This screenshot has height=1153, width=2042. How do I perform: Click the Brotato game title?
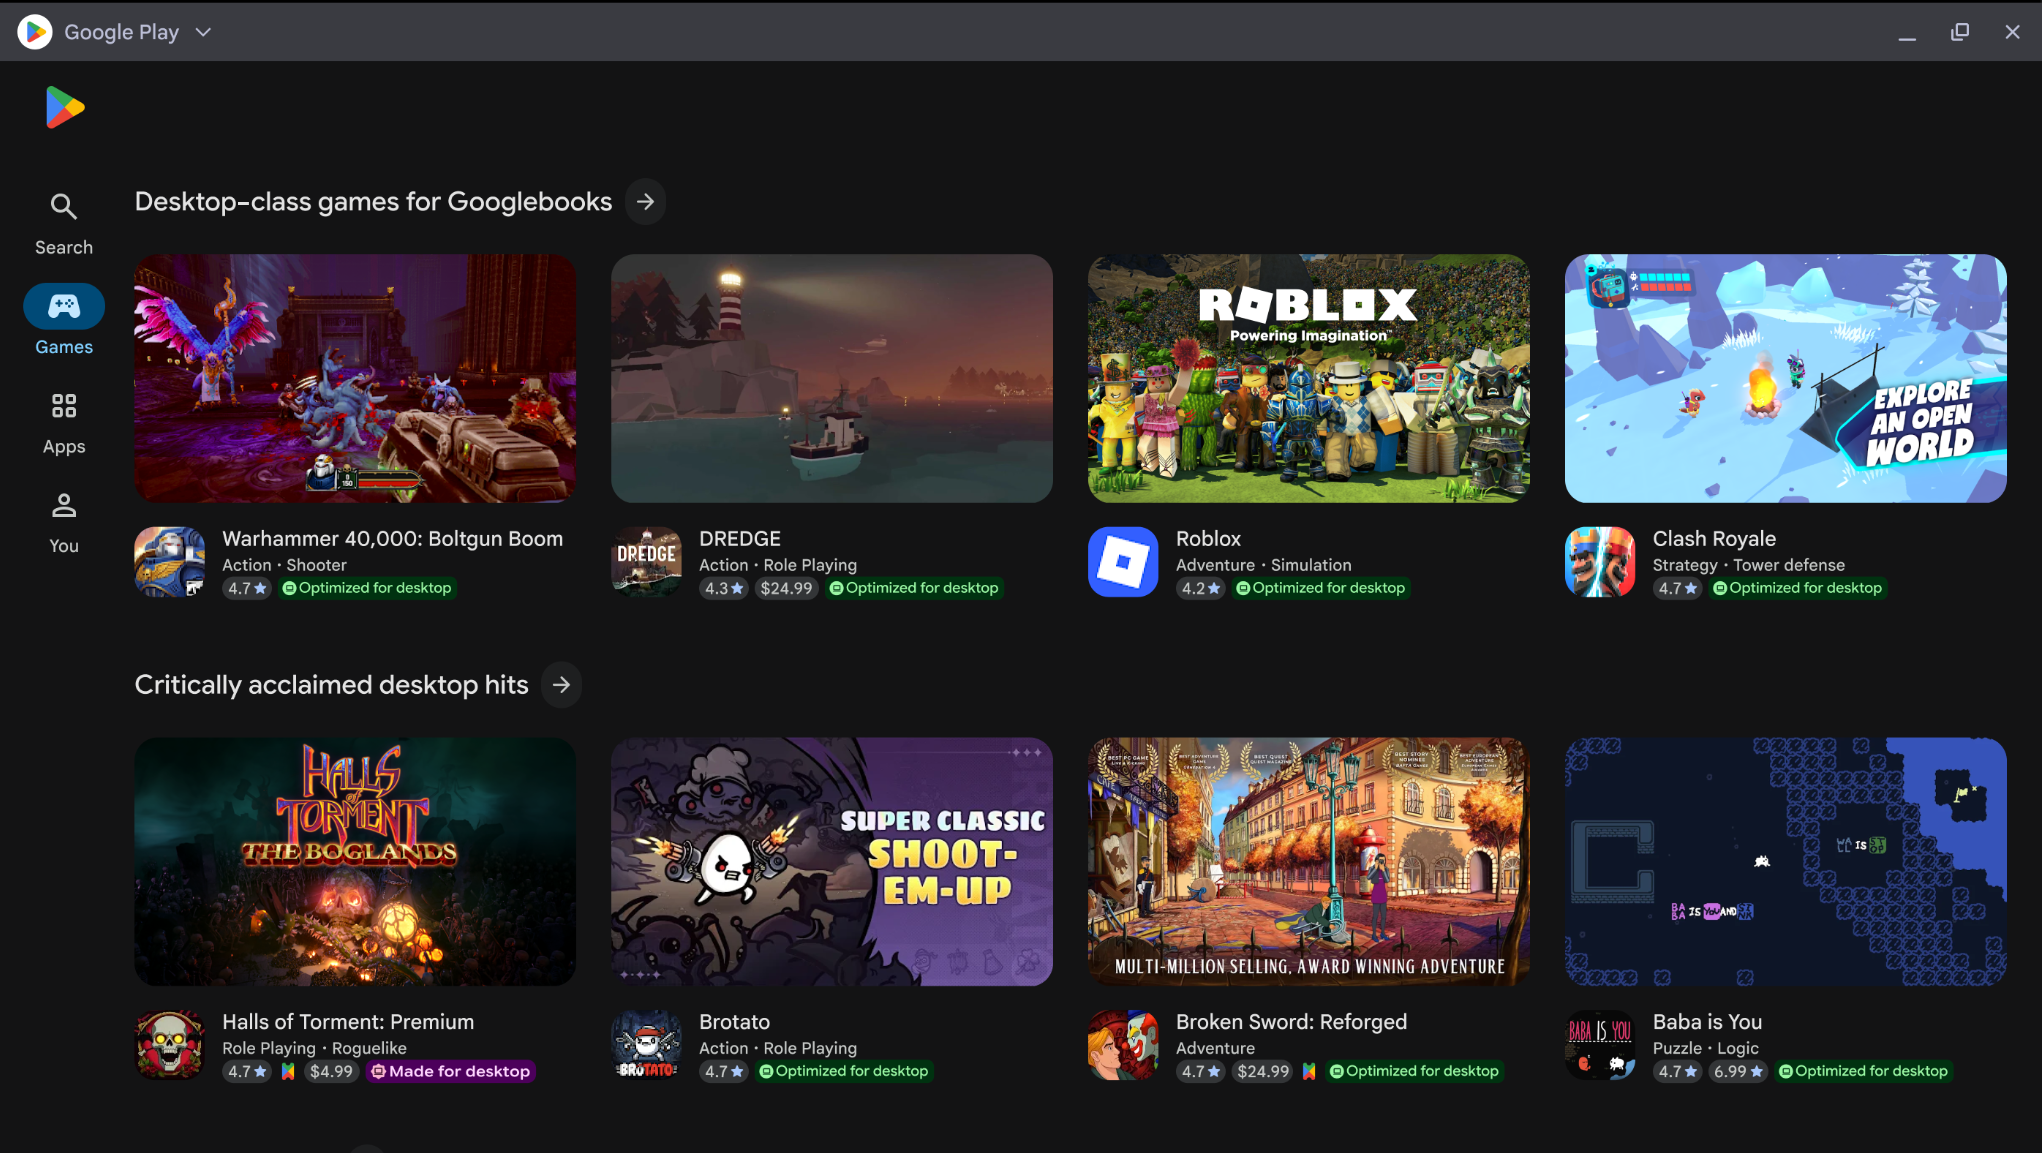tap(734, 1022)
